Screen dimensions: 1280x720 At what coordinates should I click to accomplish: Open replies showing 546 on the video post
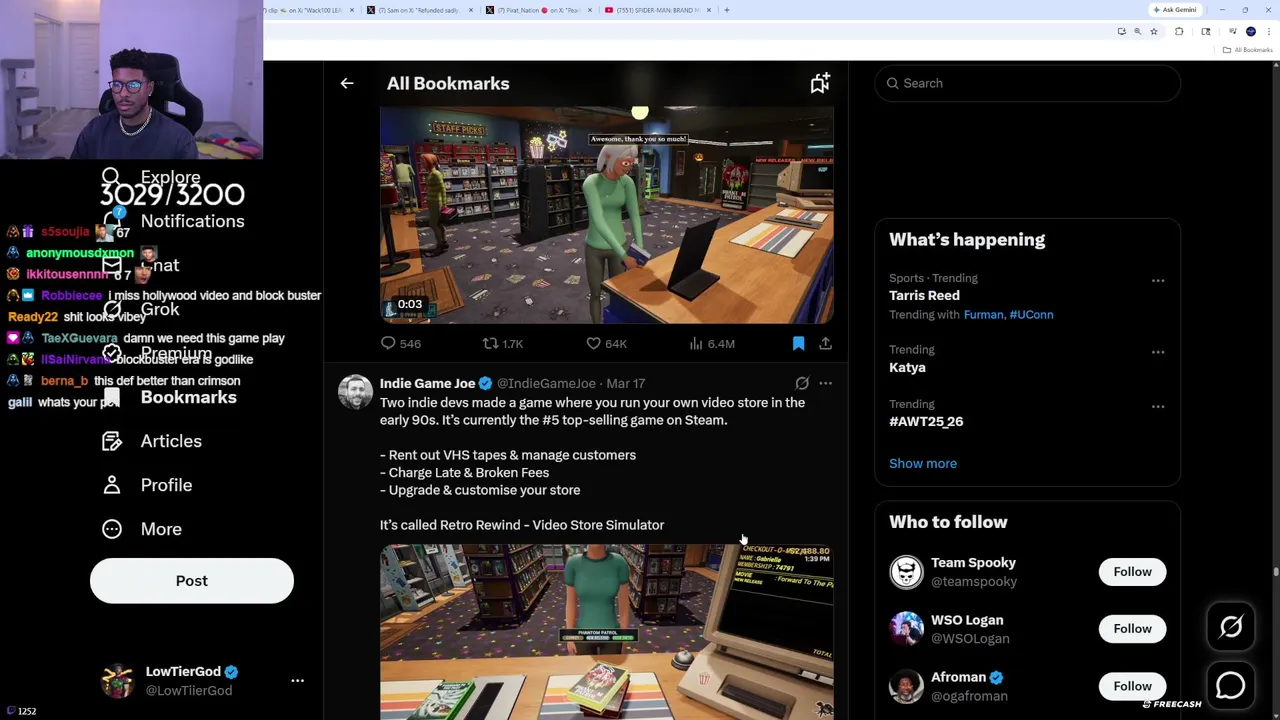point(400,344)
